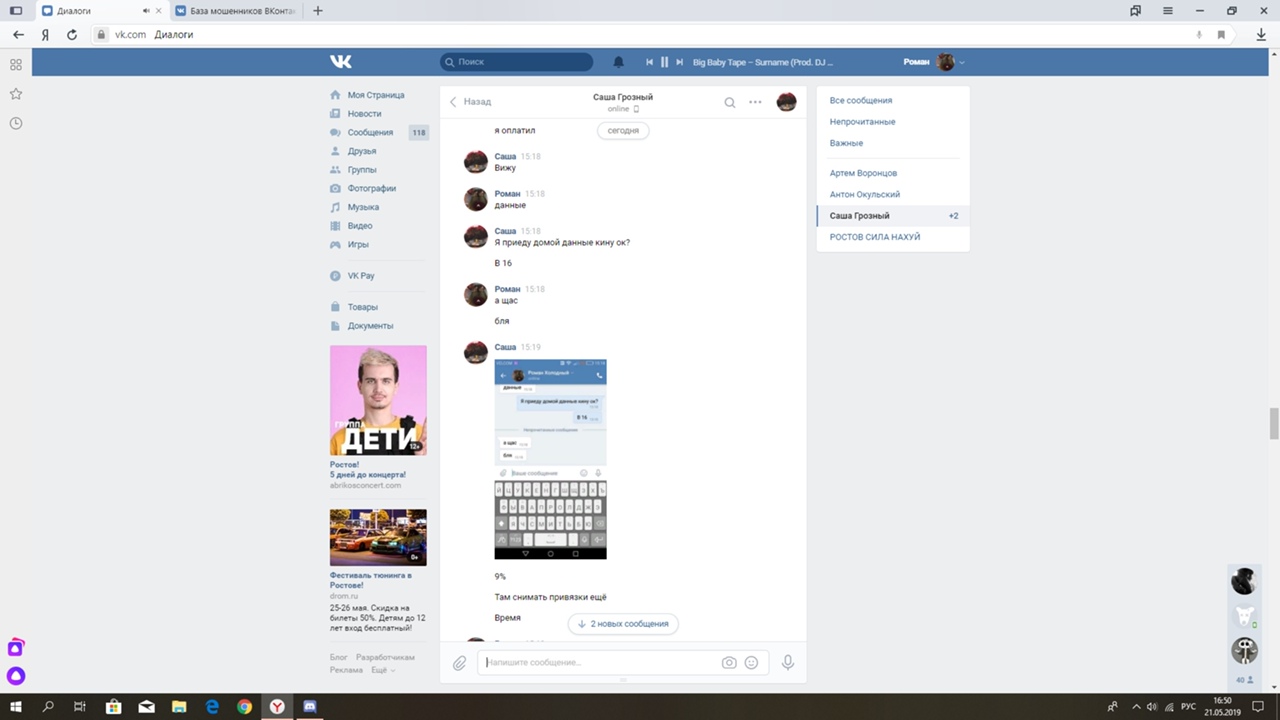The width and height of the screenshot is (1280, 720).
Task: Skip to the next music track
Action: tap(680, 62)
